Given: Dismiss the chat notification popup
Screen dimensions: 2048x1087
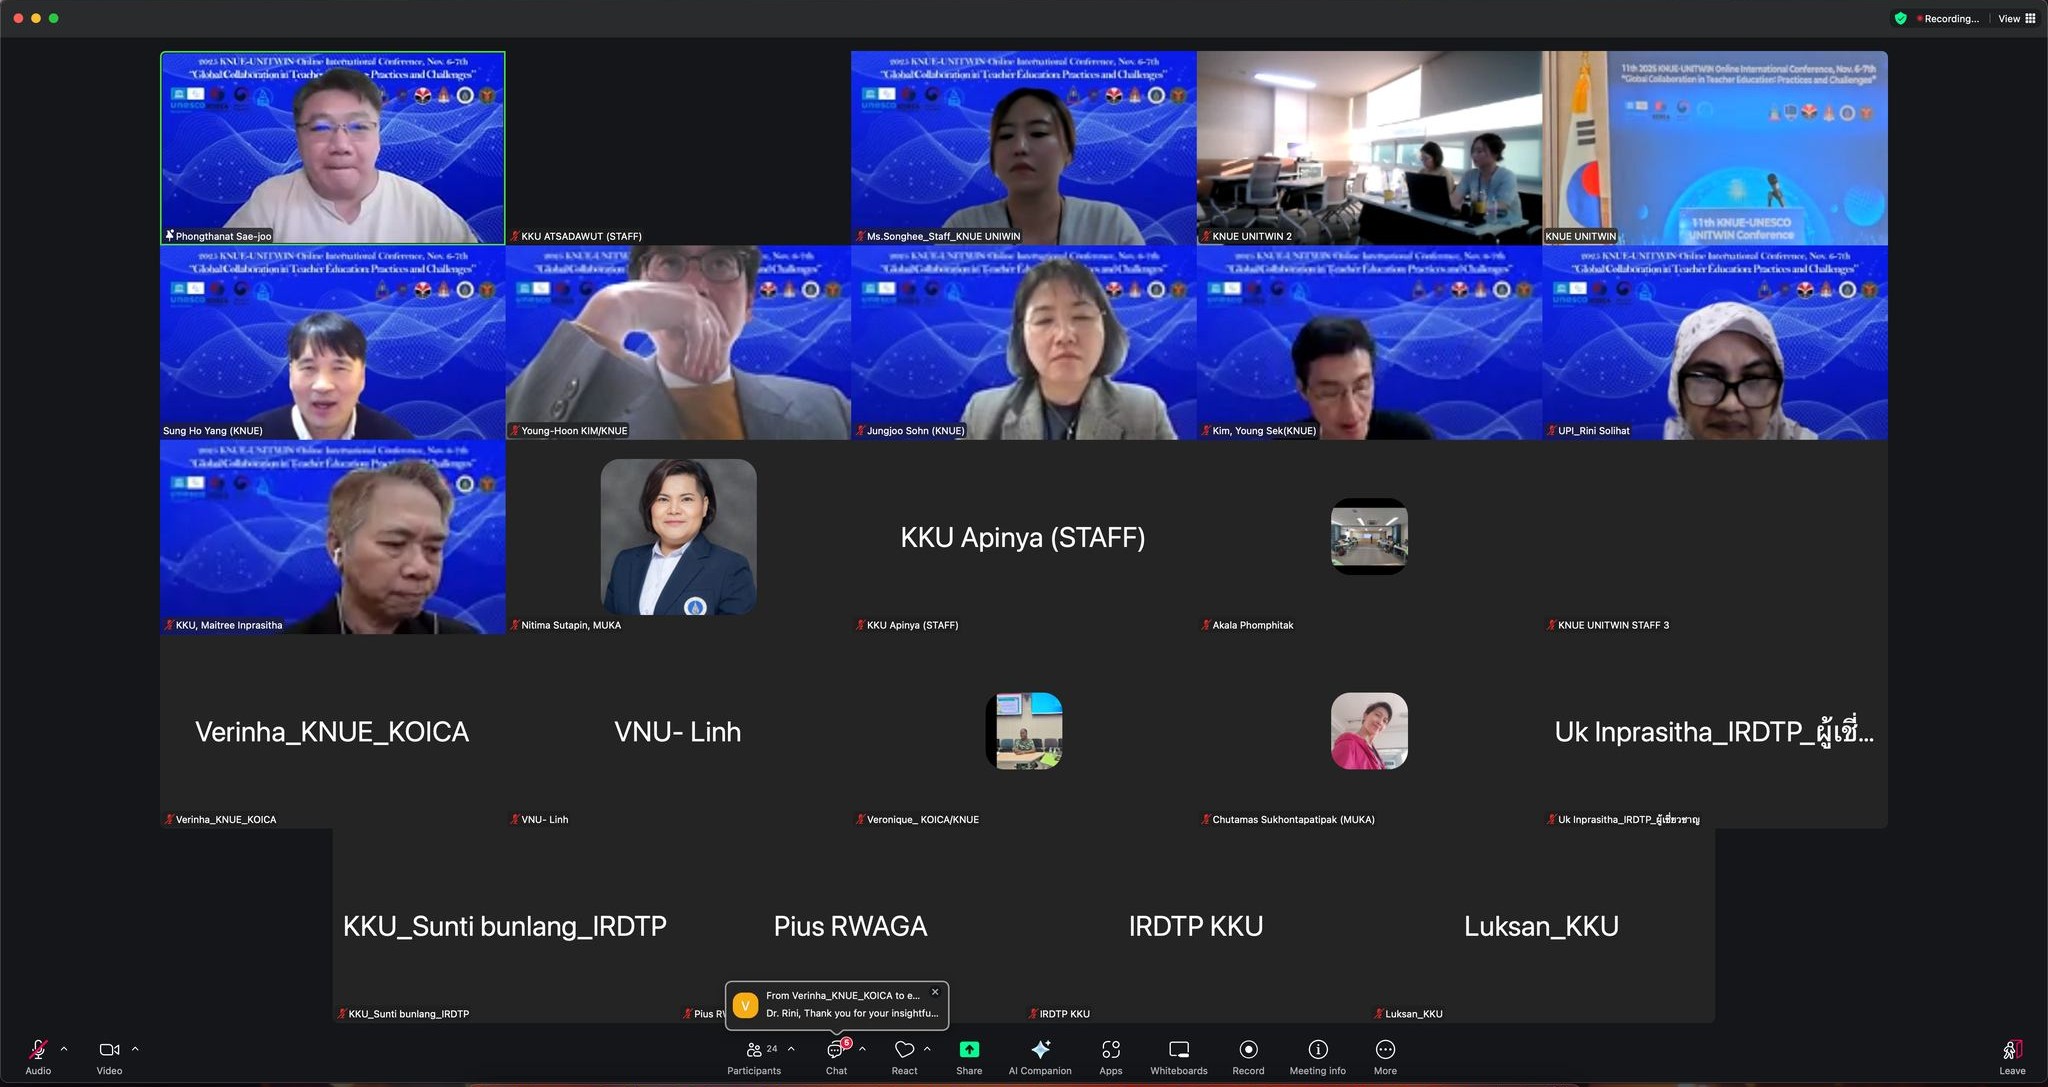Looking at the screenshot, I should click(x=935, y=992).
